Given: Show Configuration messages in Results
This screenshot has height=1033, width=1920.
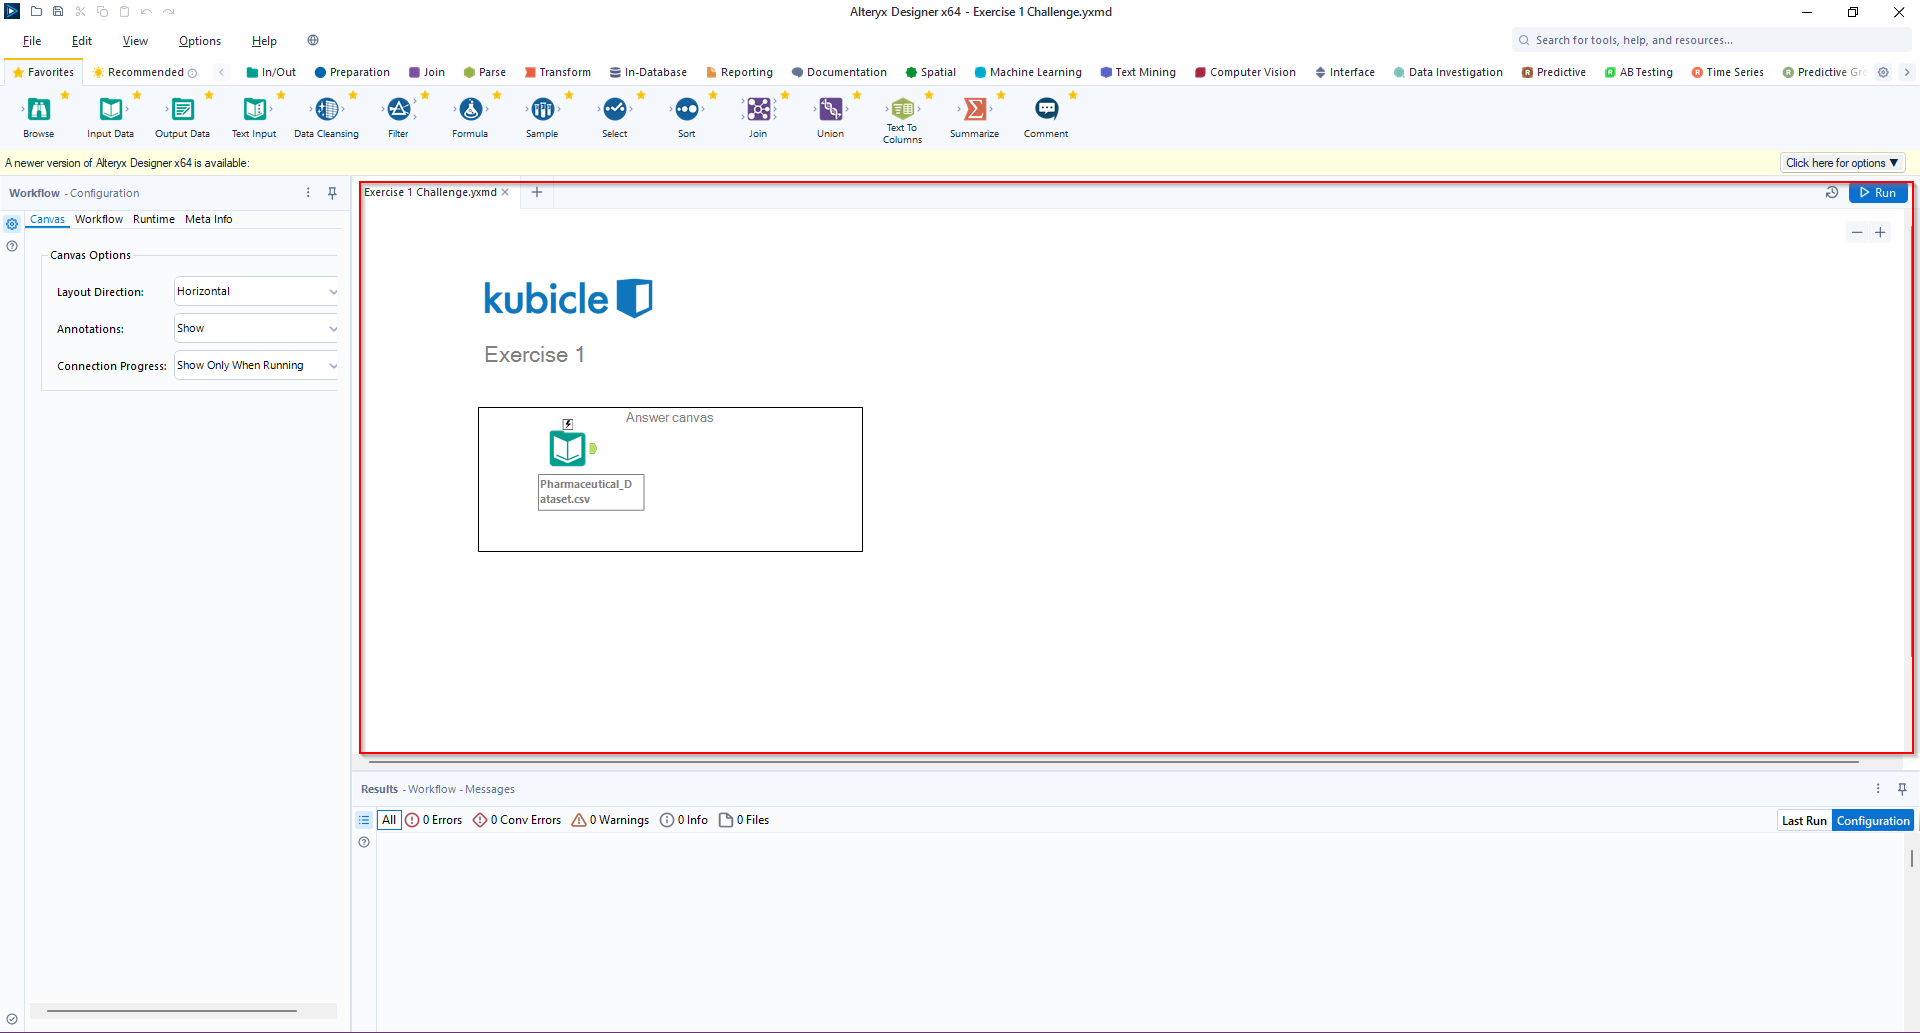Looking at the screenshot, I should [x=1873, y=821].
